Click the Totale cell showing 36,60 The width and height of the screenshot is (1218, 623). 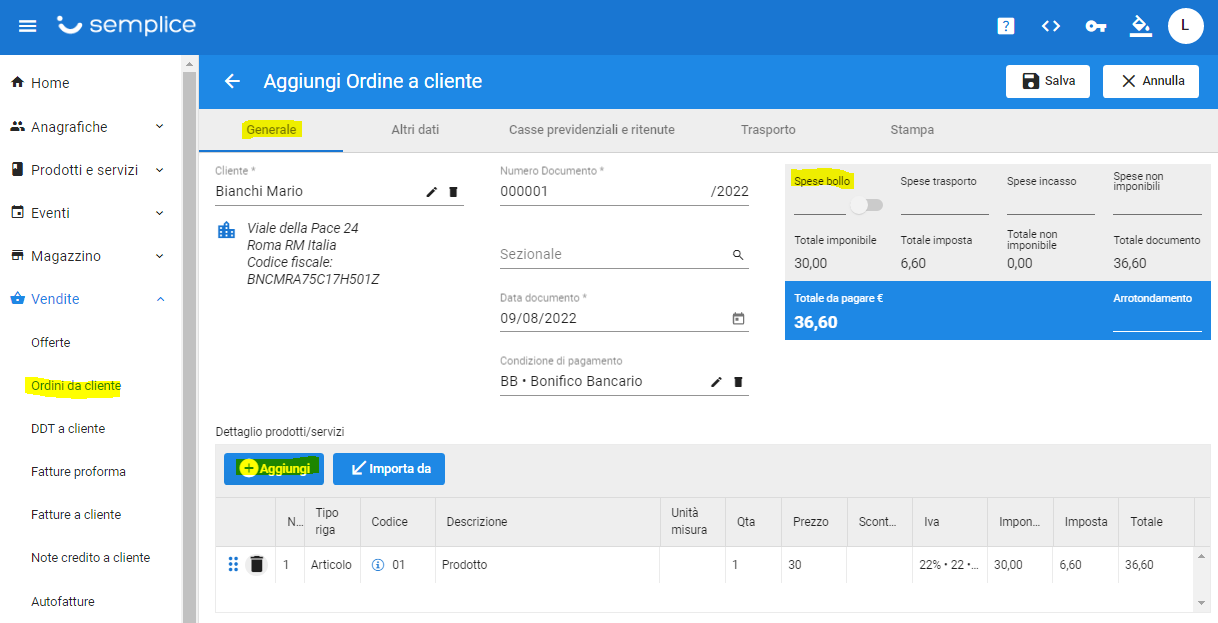pyautogui.click(x=1156, y=565)
